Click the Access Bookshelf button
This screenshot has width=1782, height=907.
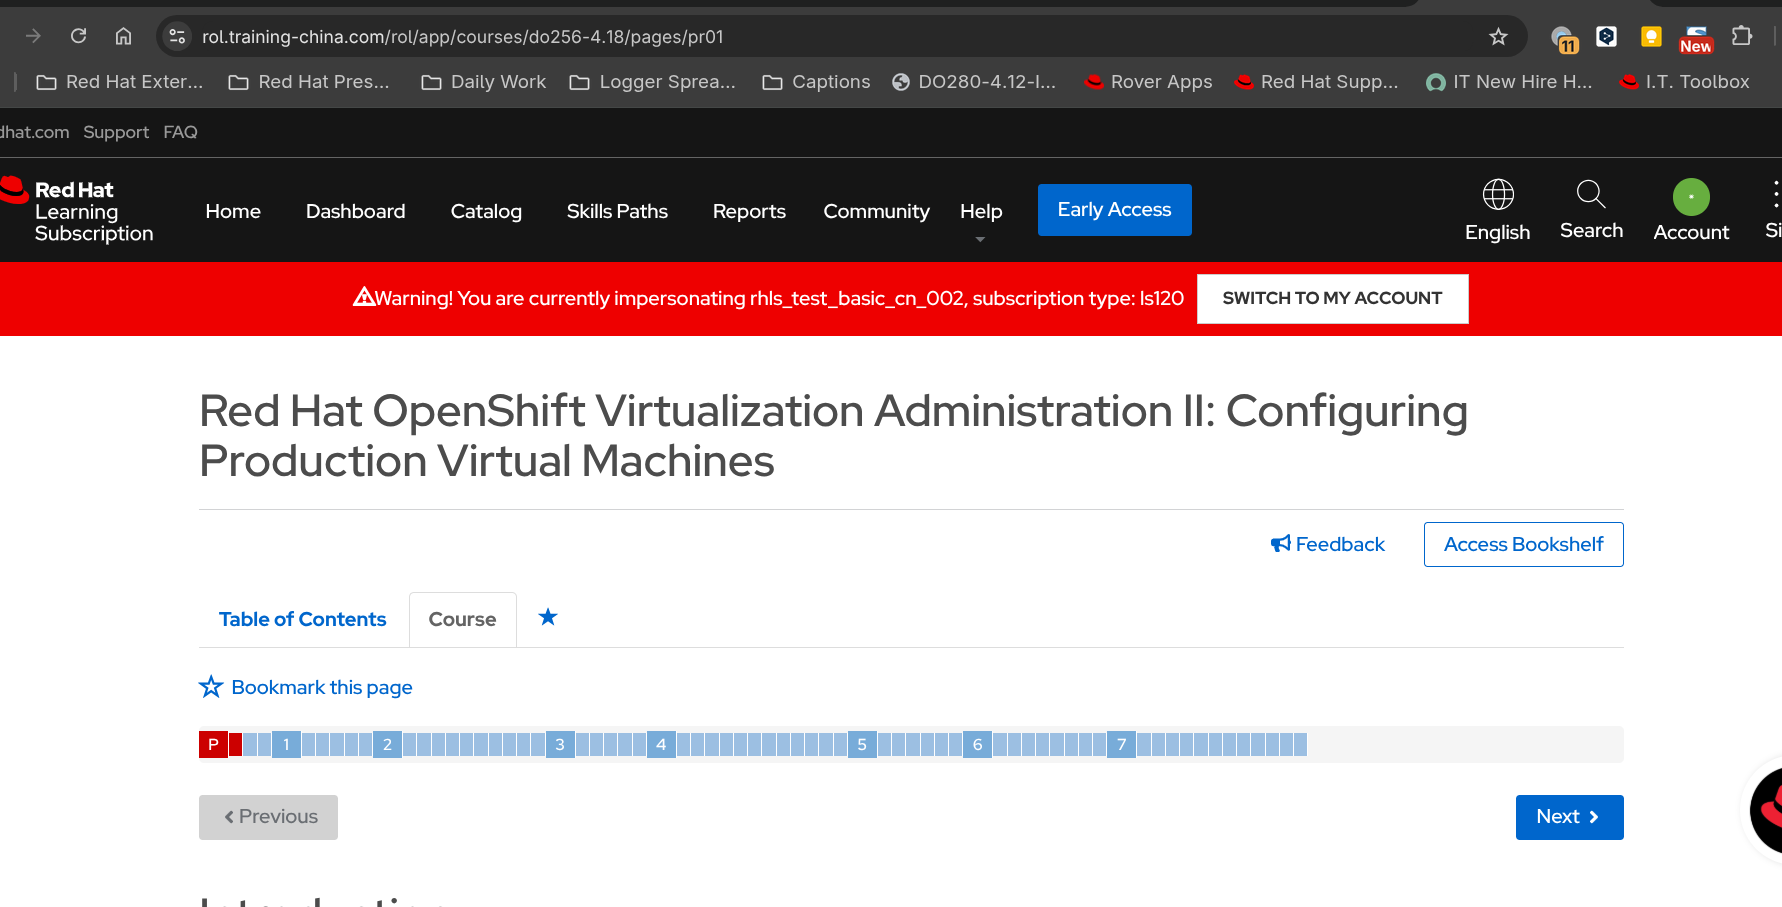coord(1523,544)
